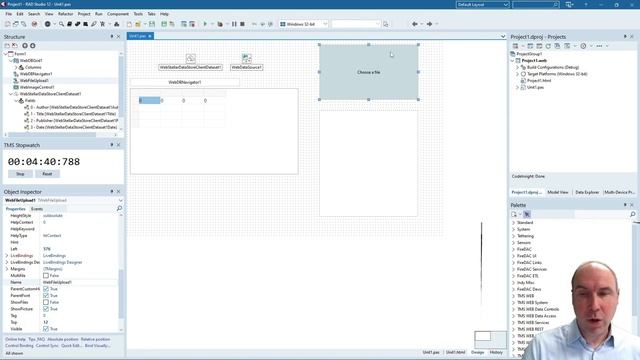Open the Component menu

click(x=118, y=14)
